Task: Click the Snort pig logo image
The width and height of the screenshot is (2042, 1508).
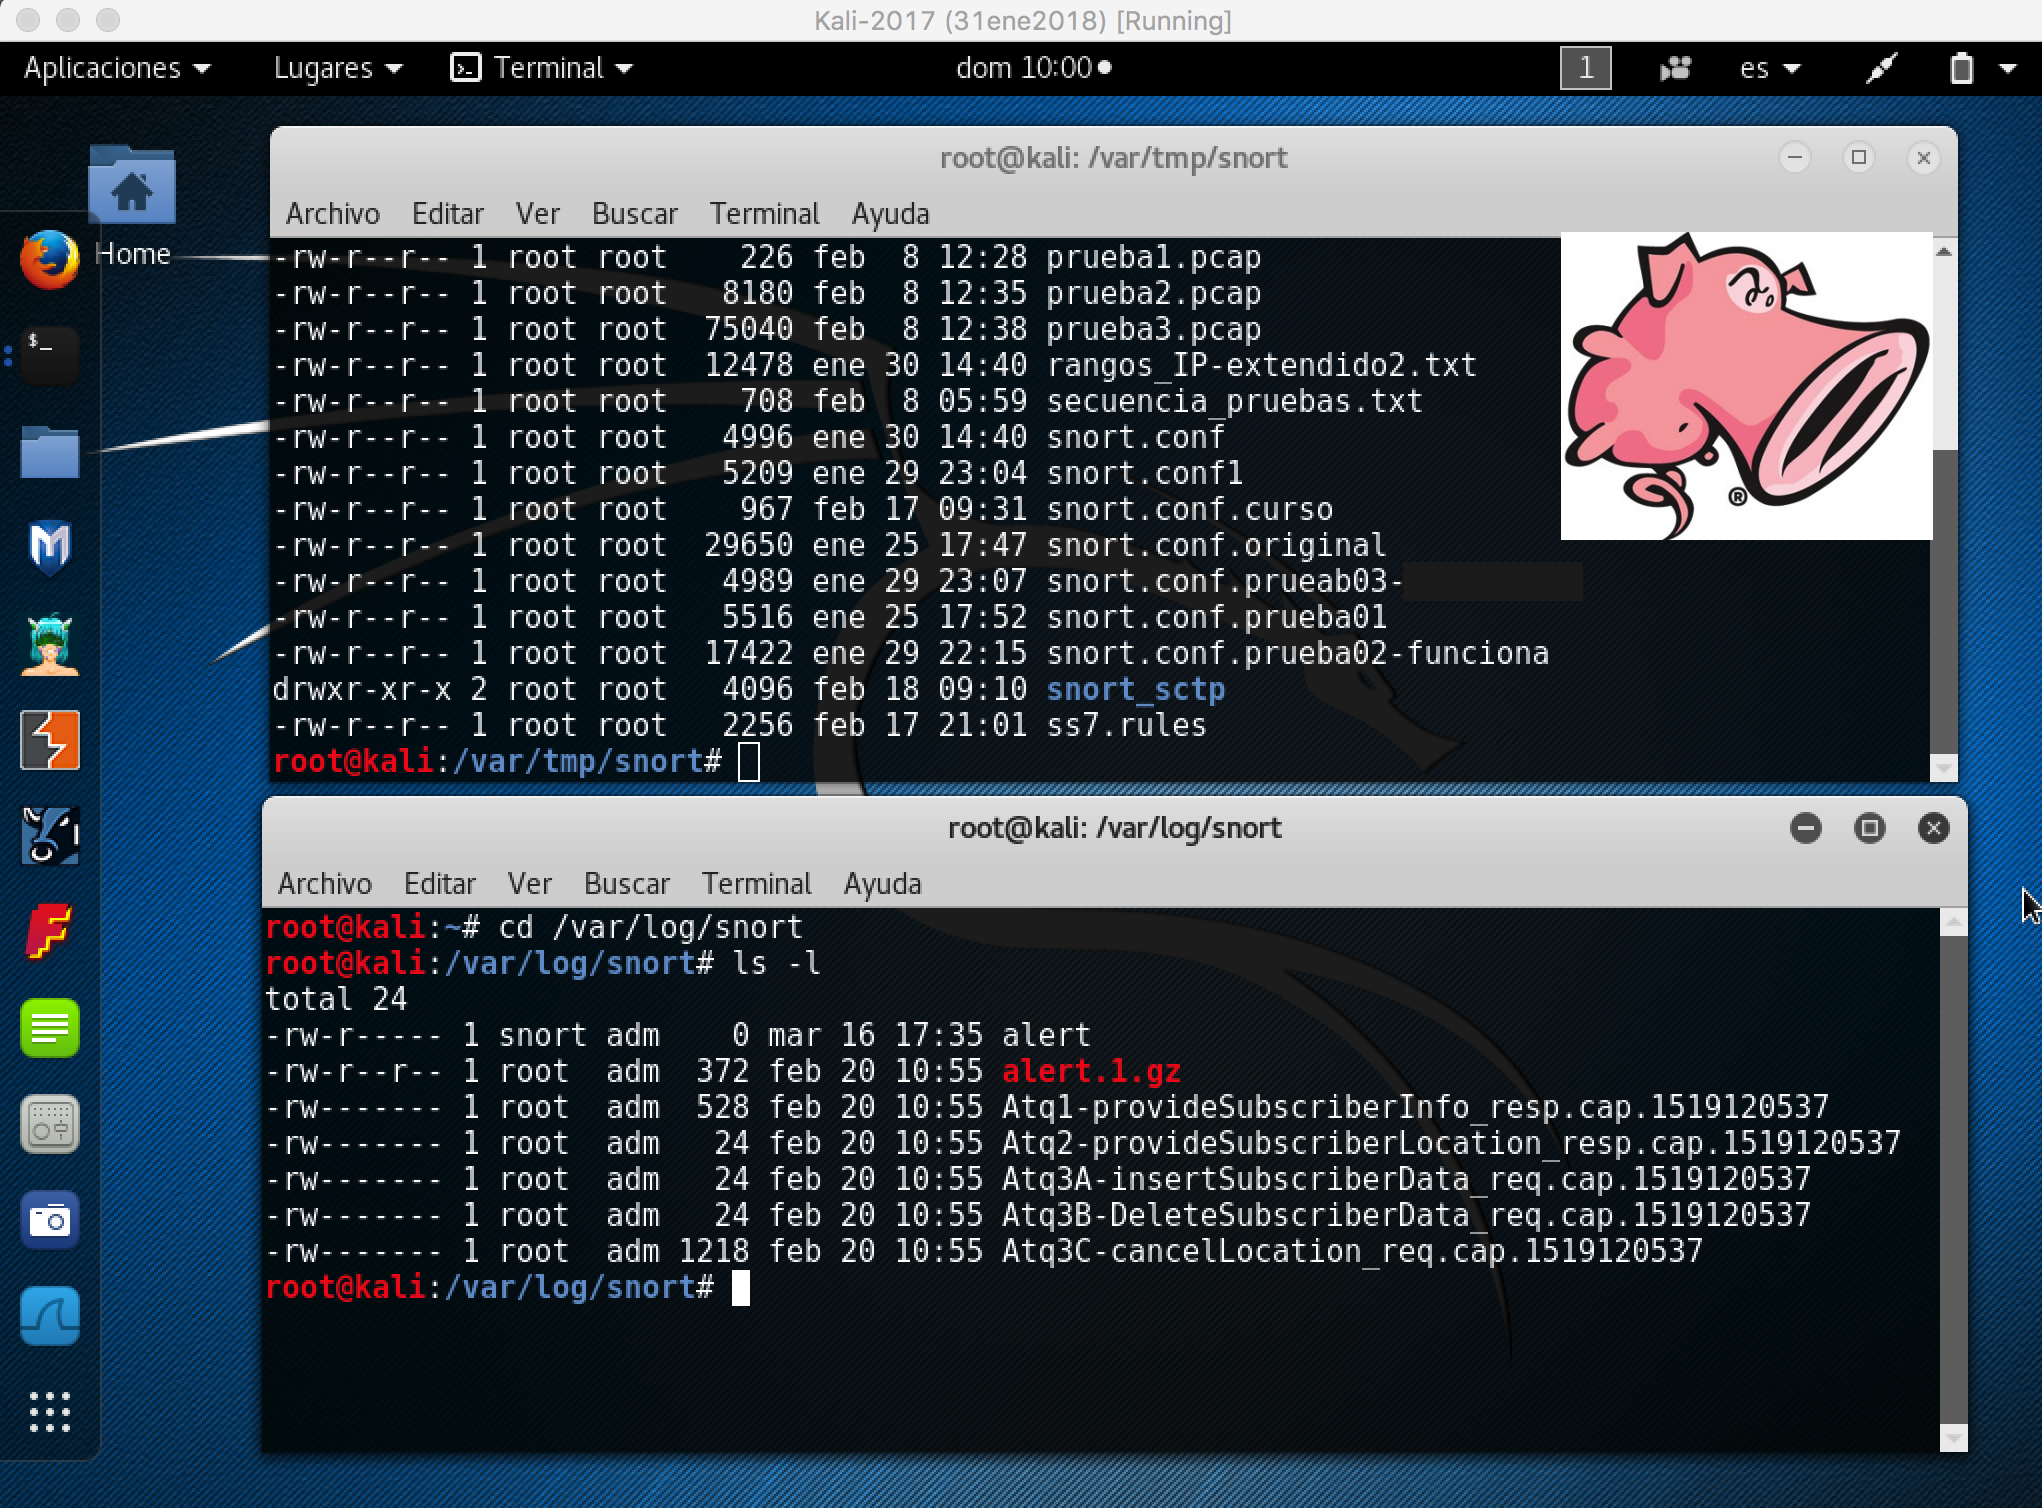Action: tap(1746, 386)
